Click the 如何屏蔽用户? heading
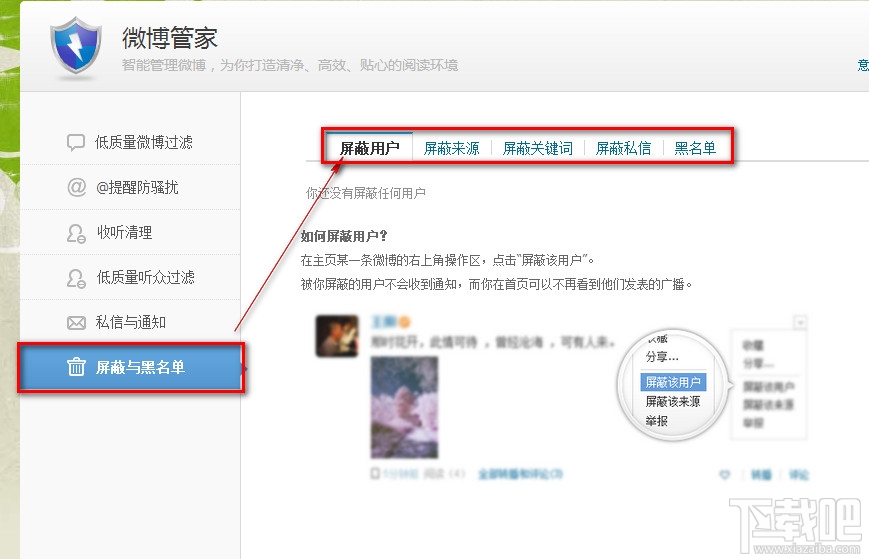This screenshot has height=559, width=869. click(x=344, y=236)
